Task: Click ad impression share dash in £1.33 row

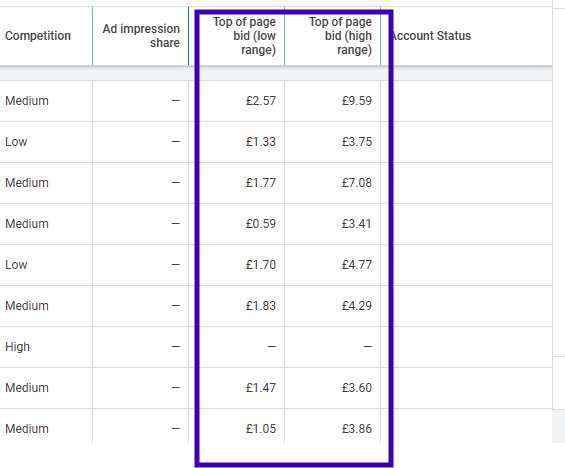Action: (x=175, y=142)
